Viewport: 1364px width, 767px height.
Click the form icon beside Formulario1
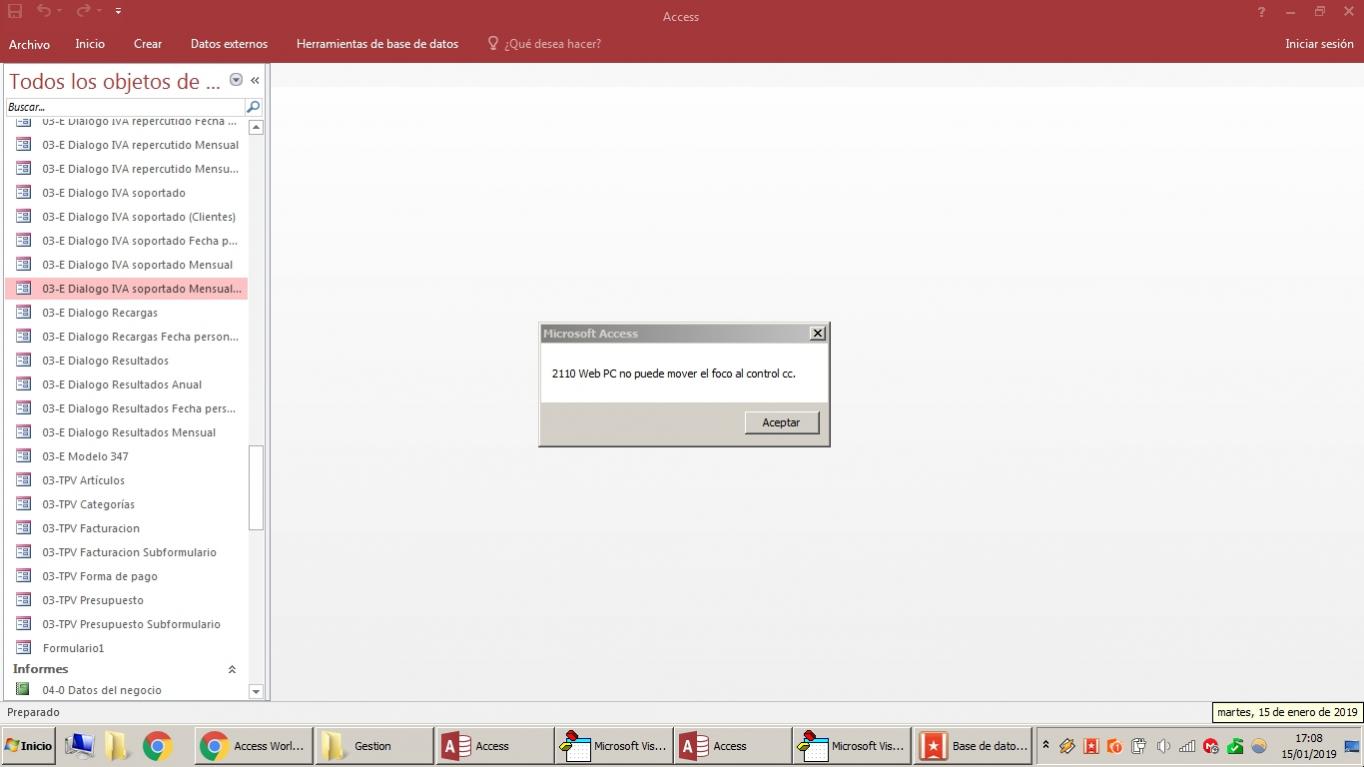[24, 648]
